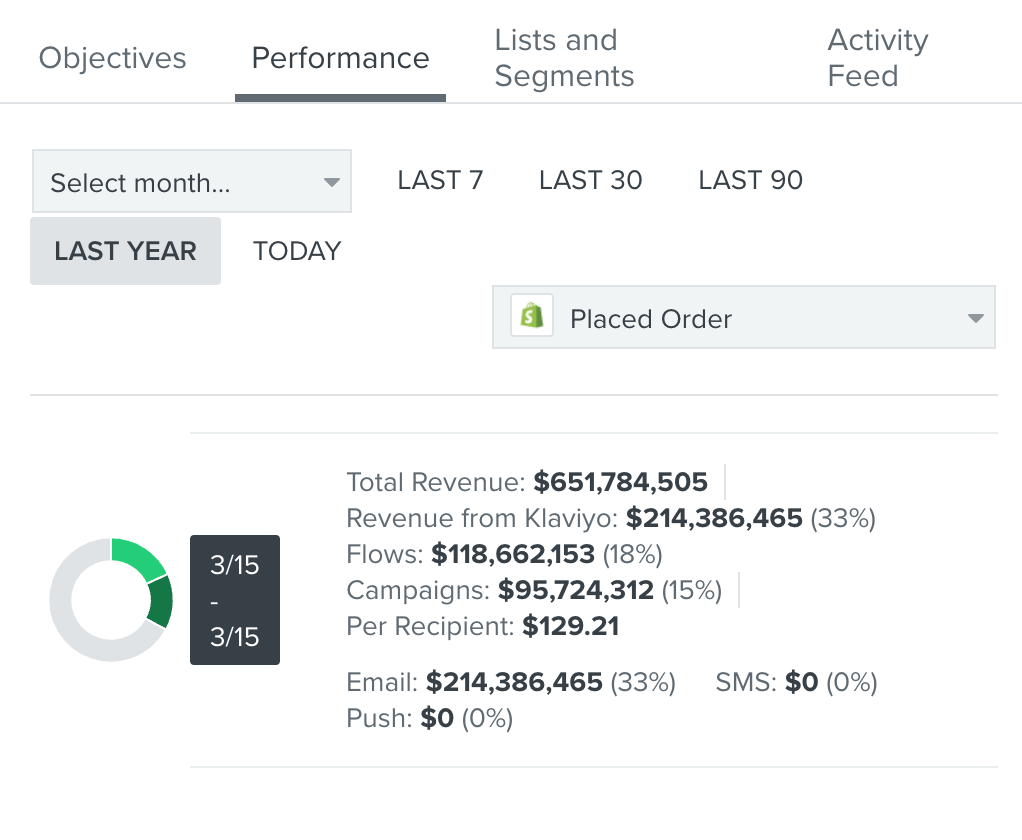Open the Lists and Segments tab

tap(564, 58)
